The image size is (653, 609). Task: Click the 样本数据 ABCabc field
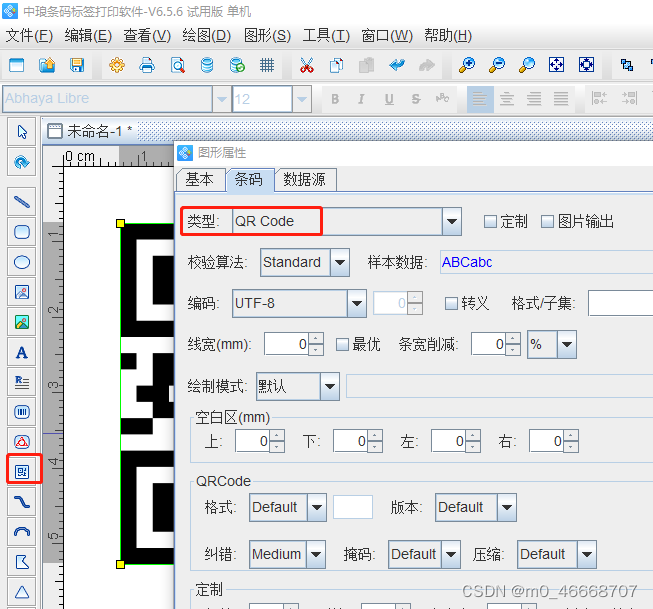coord(546,262)
